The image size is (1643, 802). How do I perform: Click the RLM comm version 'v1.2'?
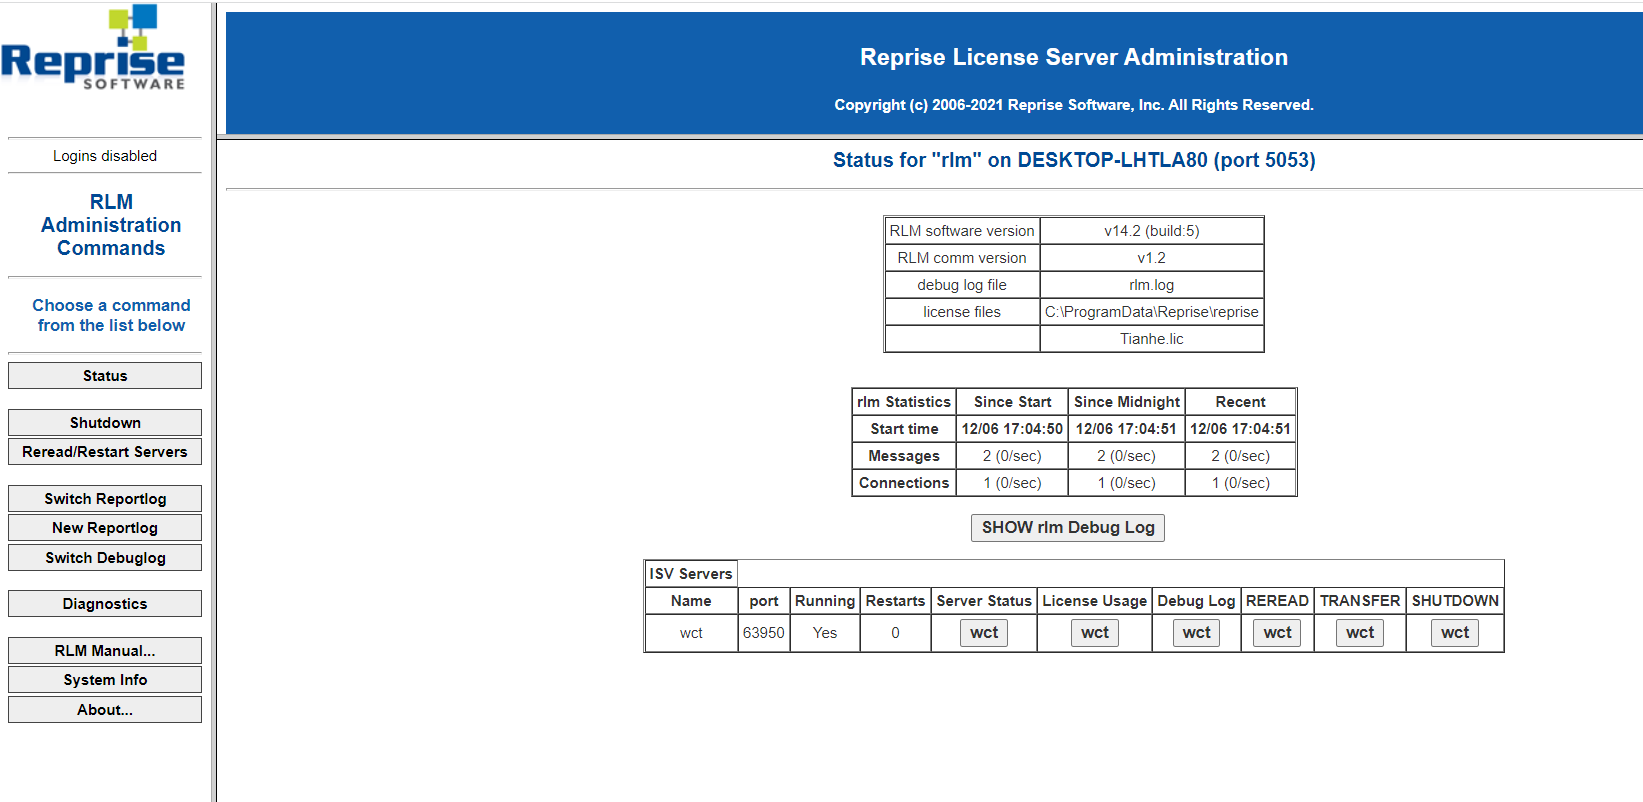(x=1152, y=258)
